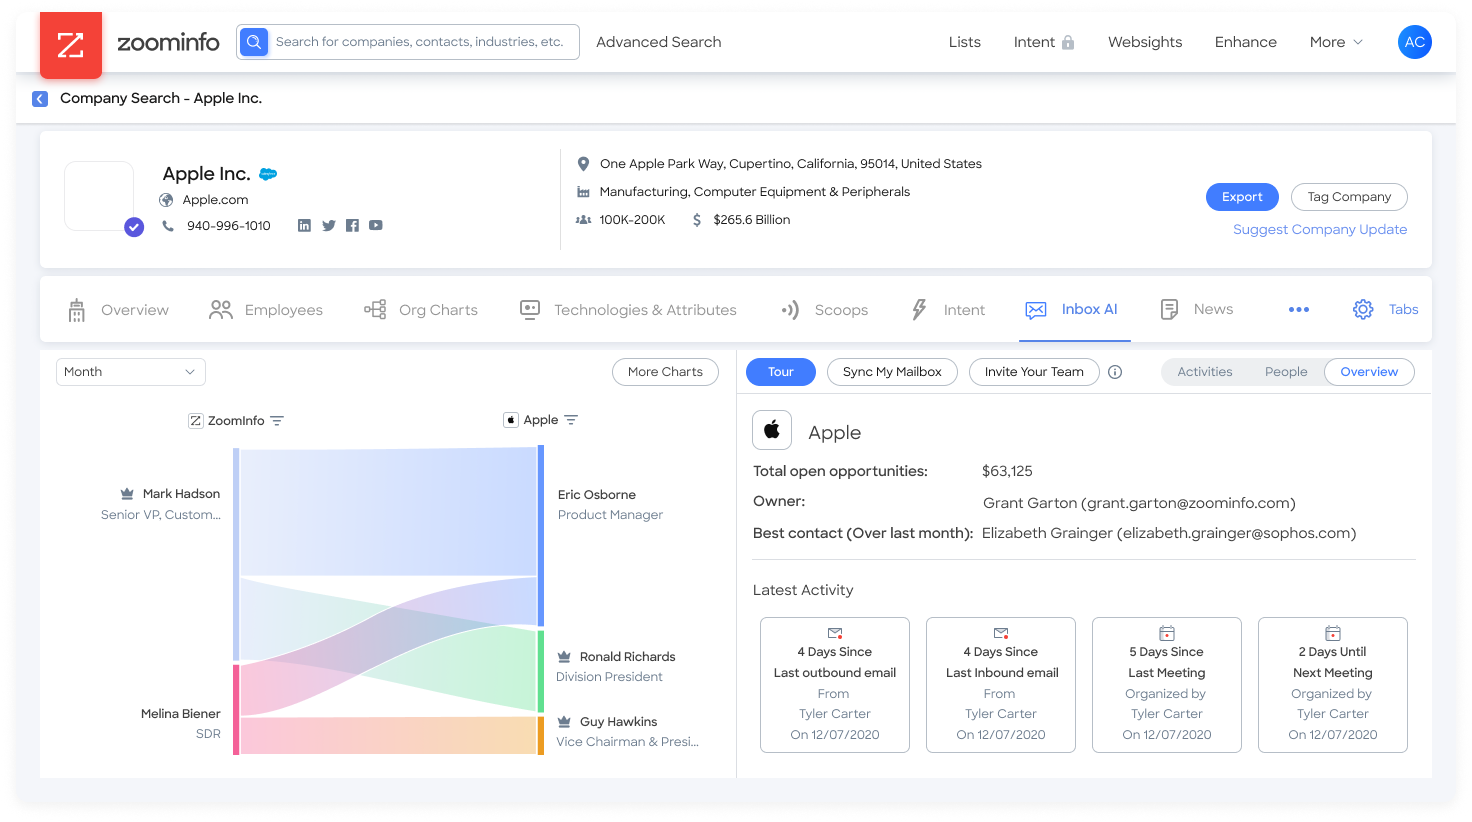Click the Tabs settings gear icon
The width and height of the screenshot is (1472, 822).
1363,310
